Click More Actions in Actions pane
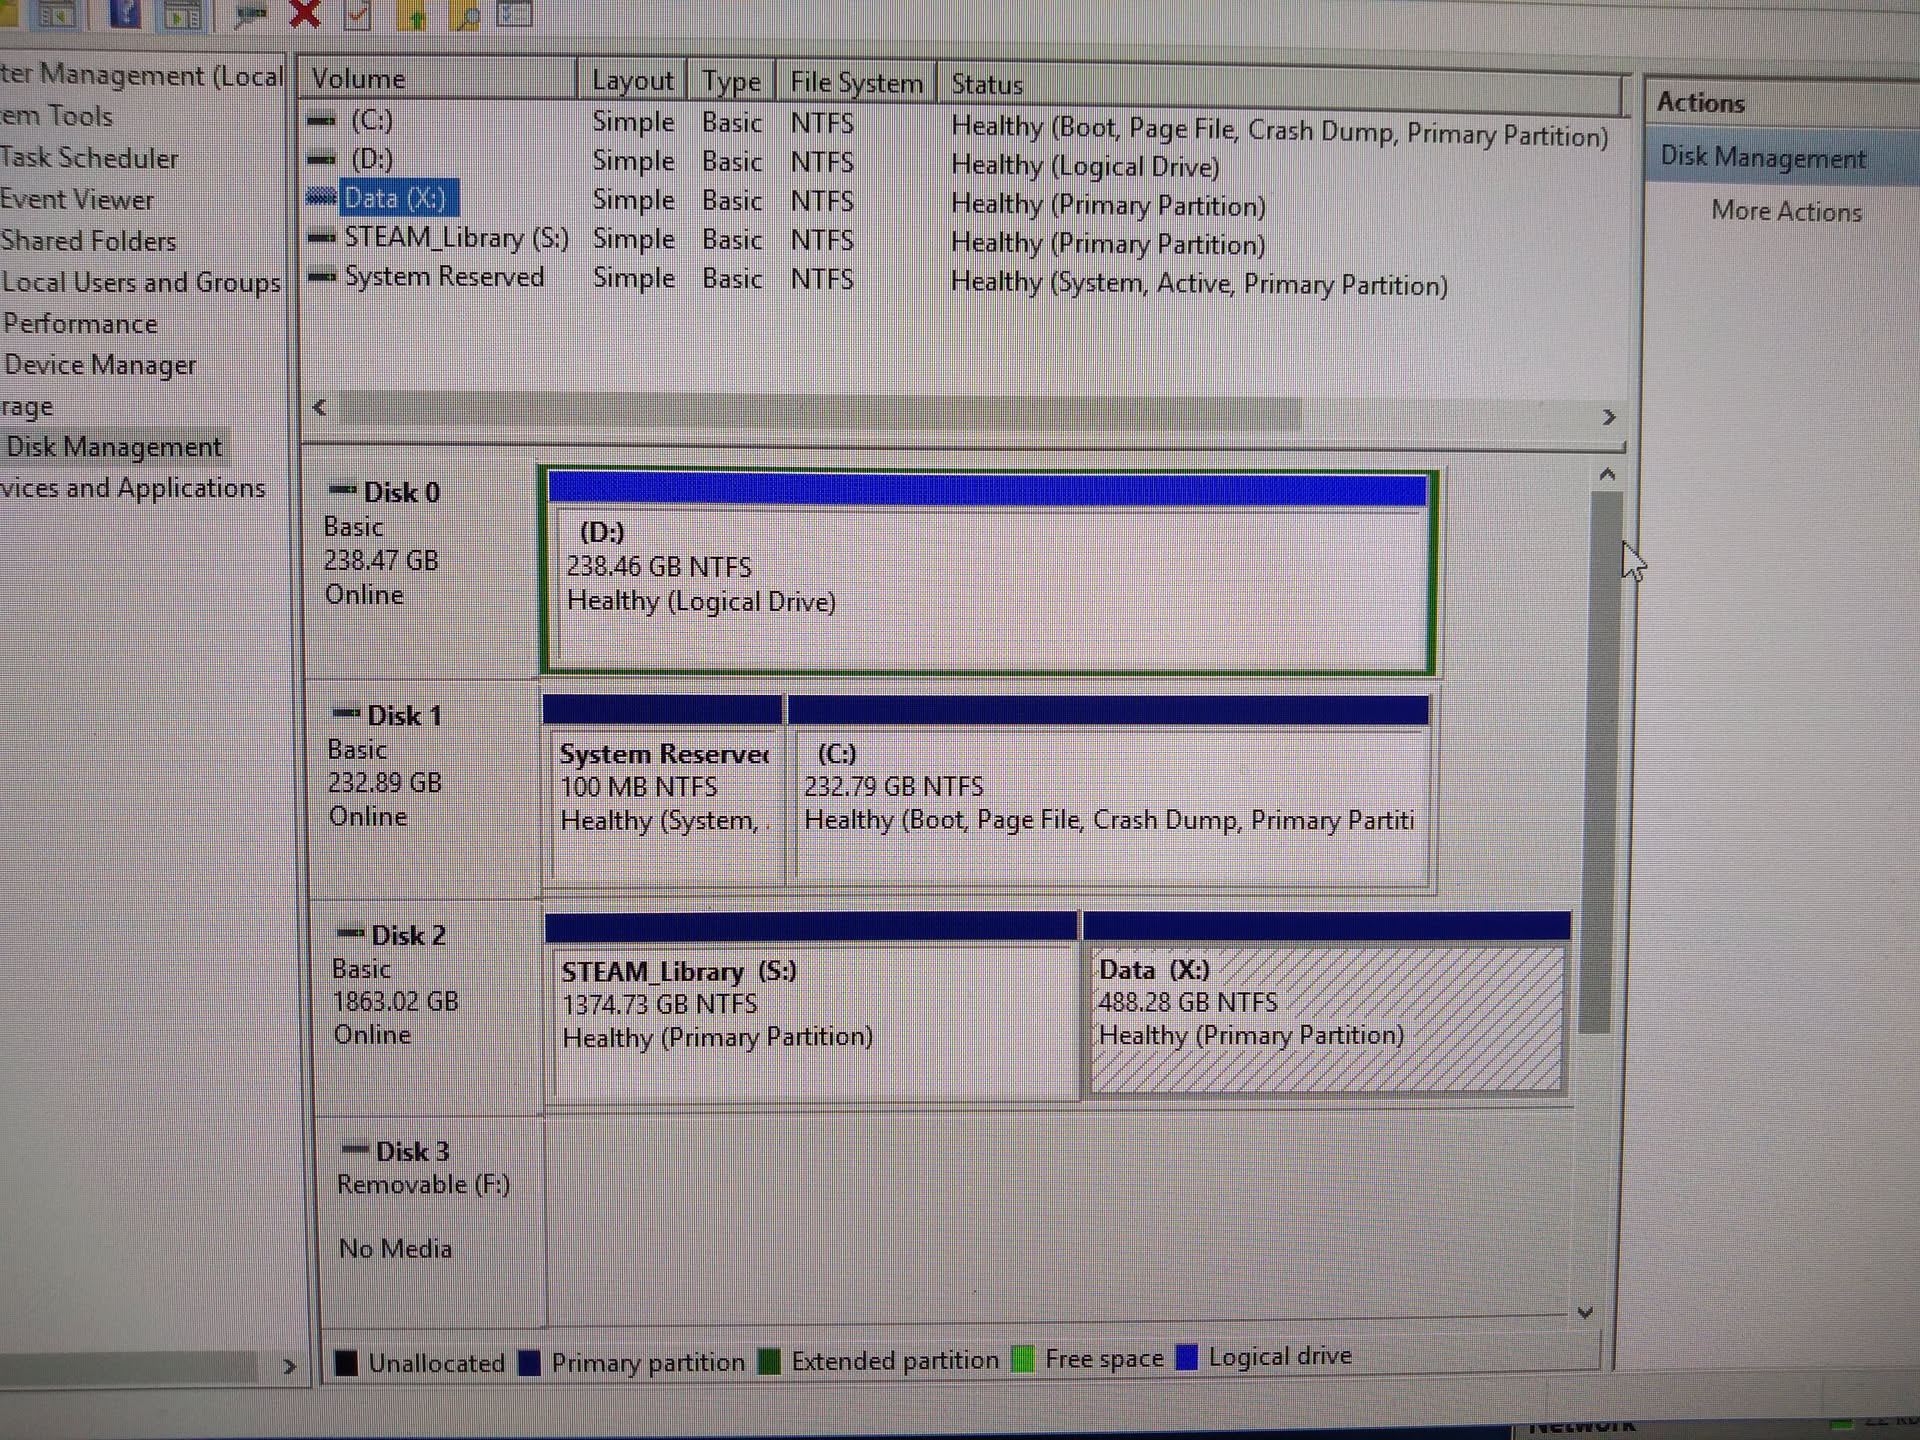Screen dimensions: 1920x1440 [1786, 212]
